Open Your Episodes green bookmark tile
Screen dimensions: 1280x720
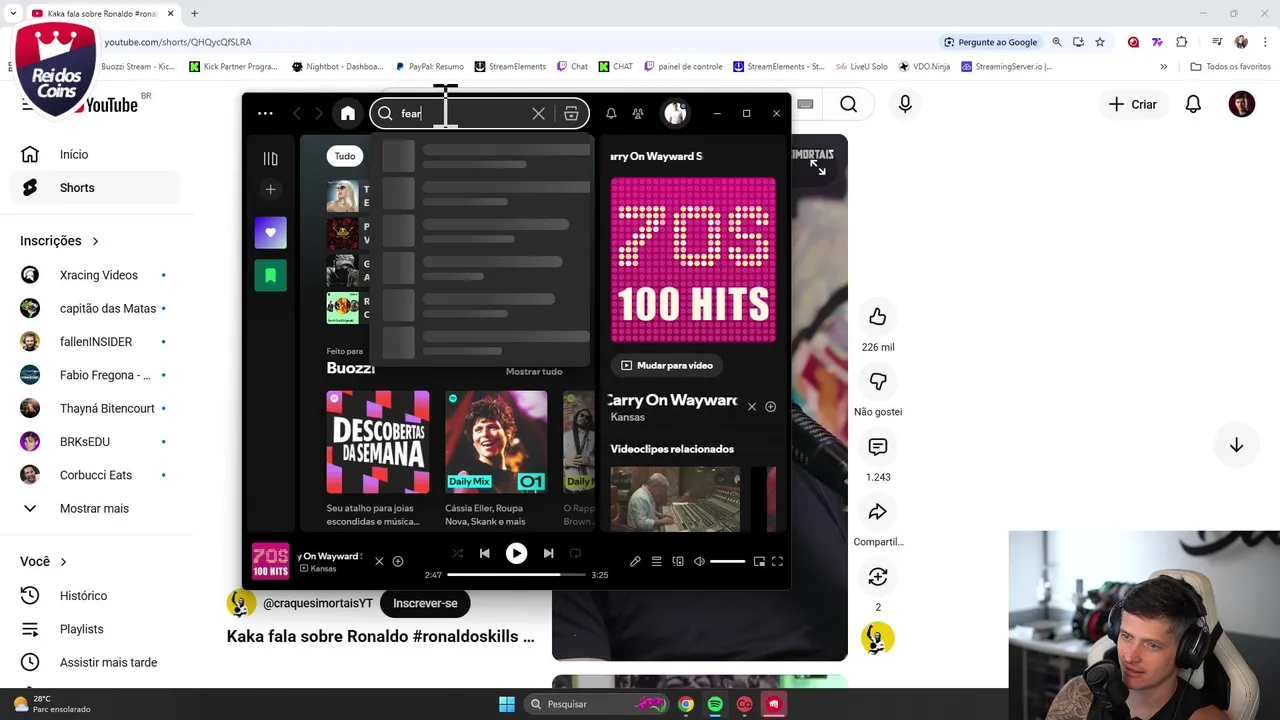(x=270, y=275)
